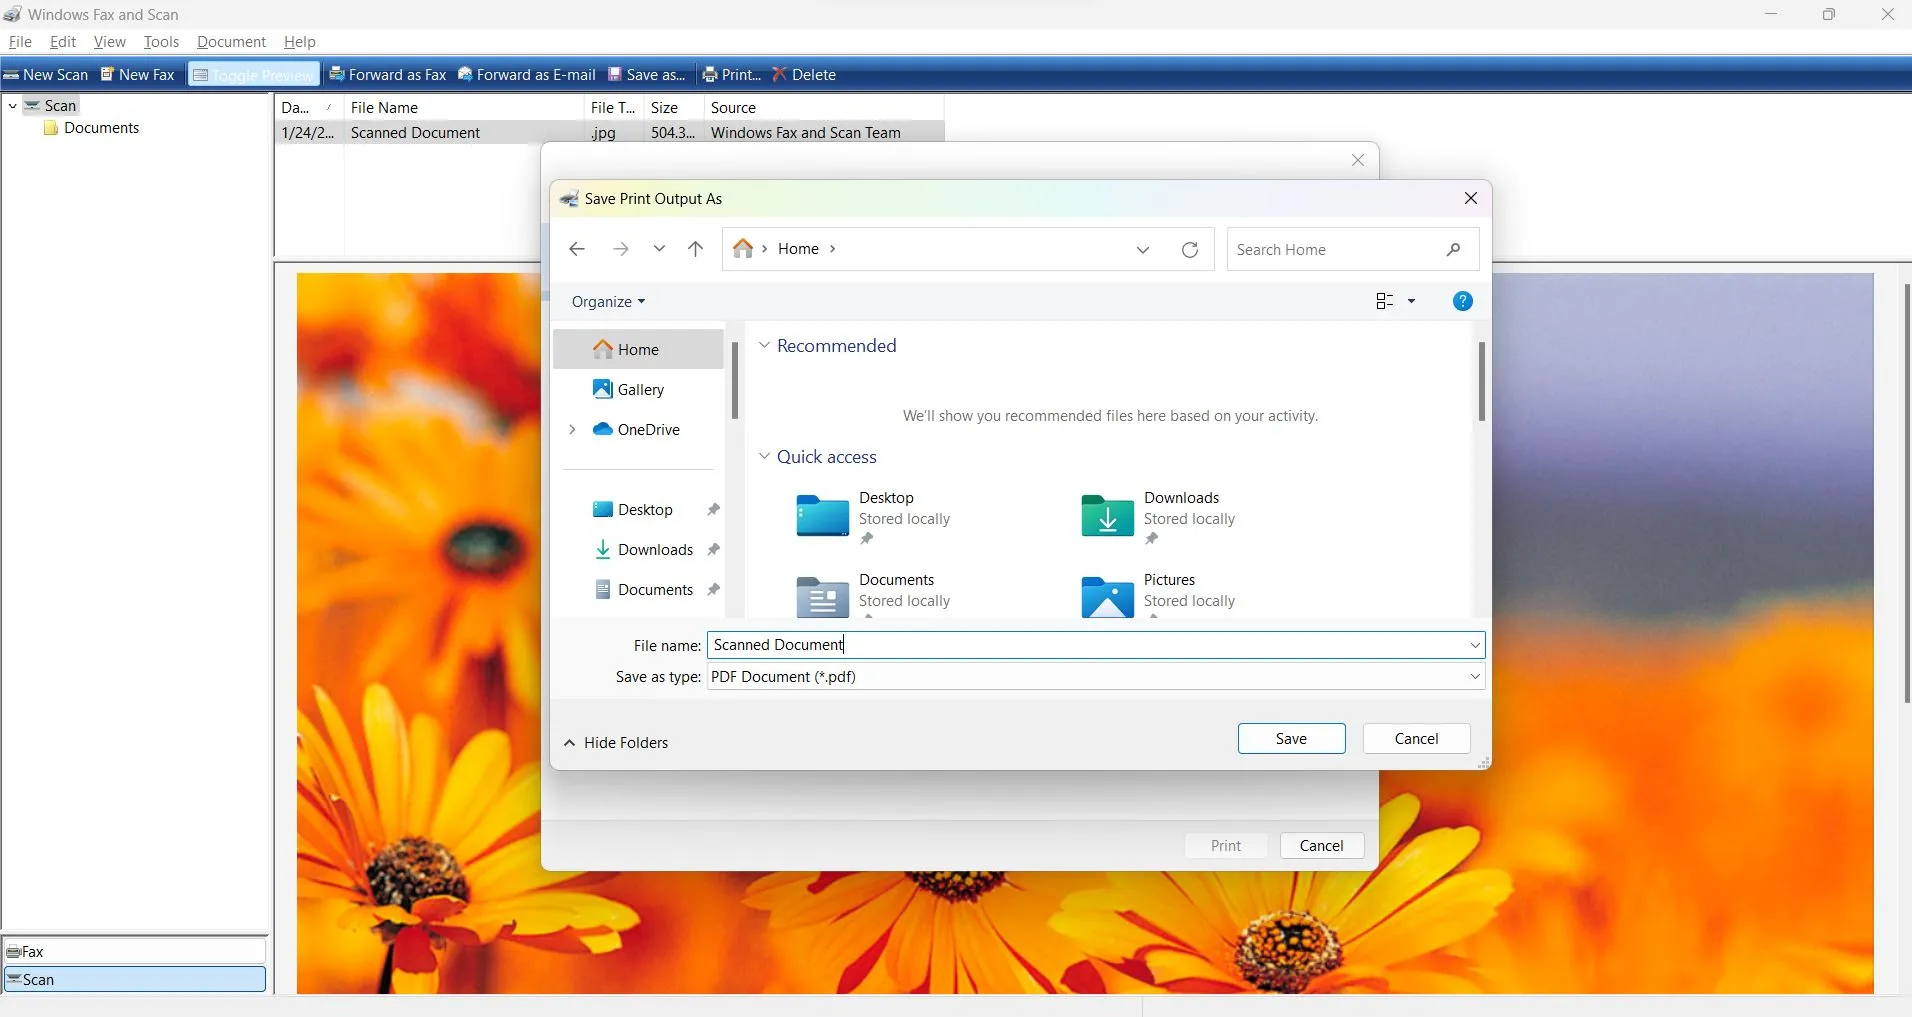Toggle Preview of the scan
This screenshot has height=1017, width=1912.
253,74
